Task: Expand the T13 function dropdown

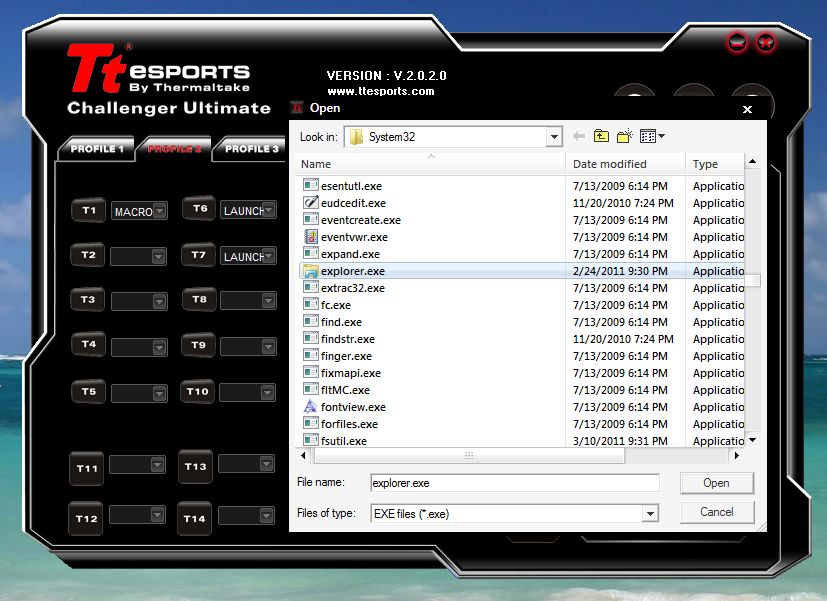Action: [266, 463]
